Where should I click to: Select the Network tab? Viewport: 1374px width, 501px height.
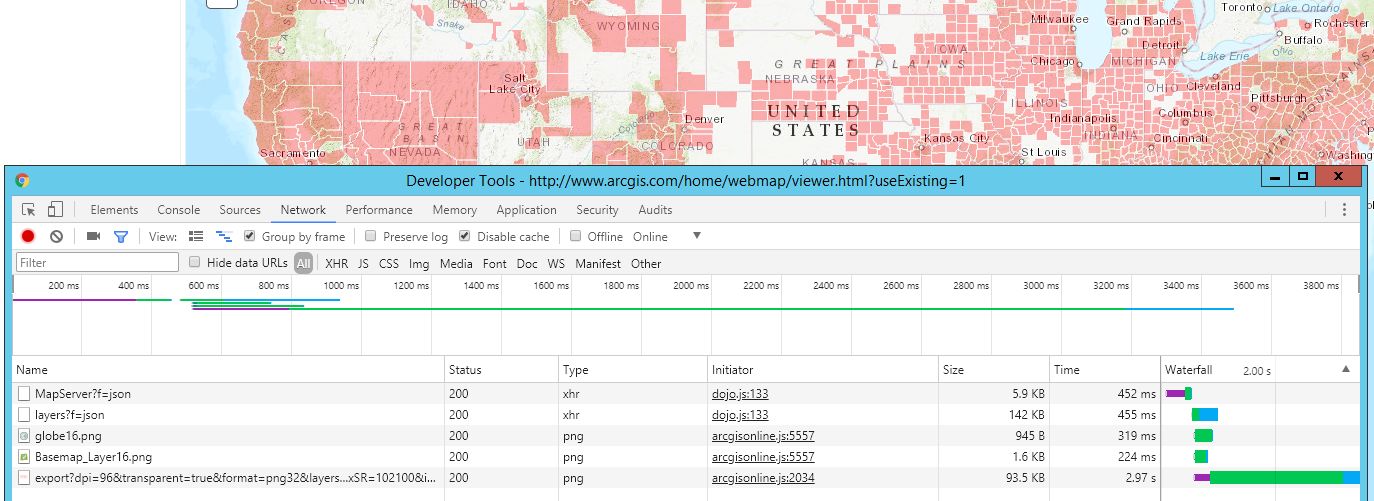(303, 210)
